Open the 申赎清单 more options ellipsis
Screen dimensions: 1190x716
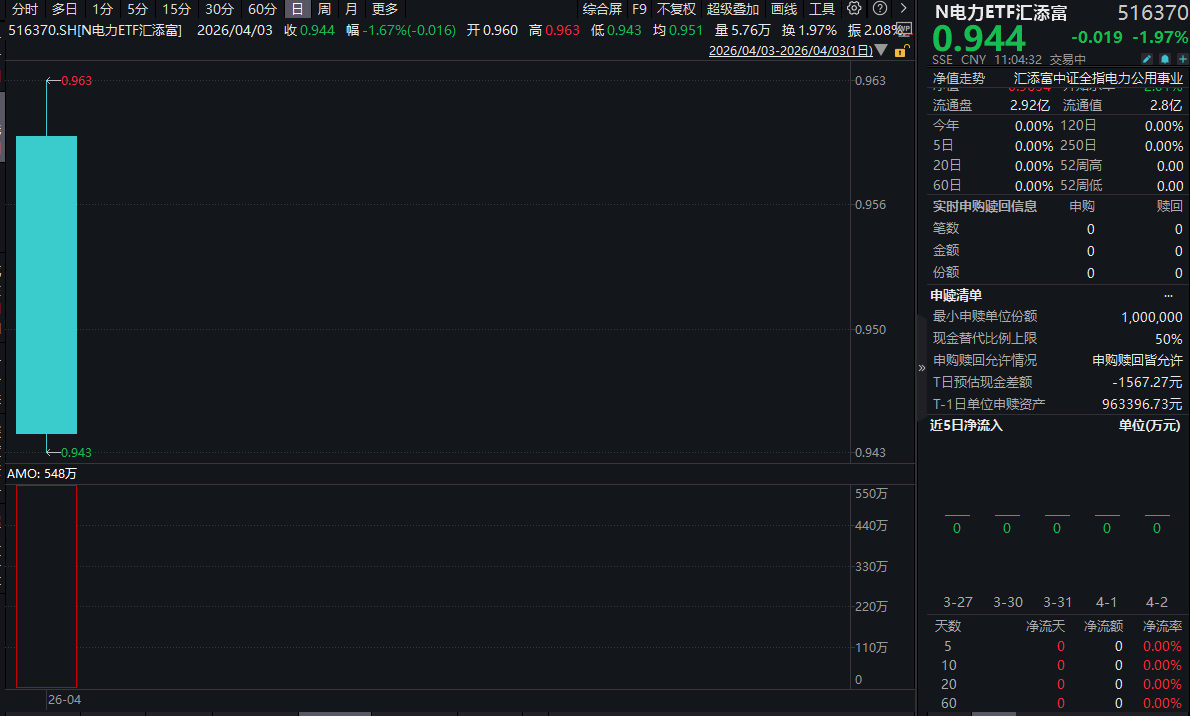click(x=1168, y=295)
